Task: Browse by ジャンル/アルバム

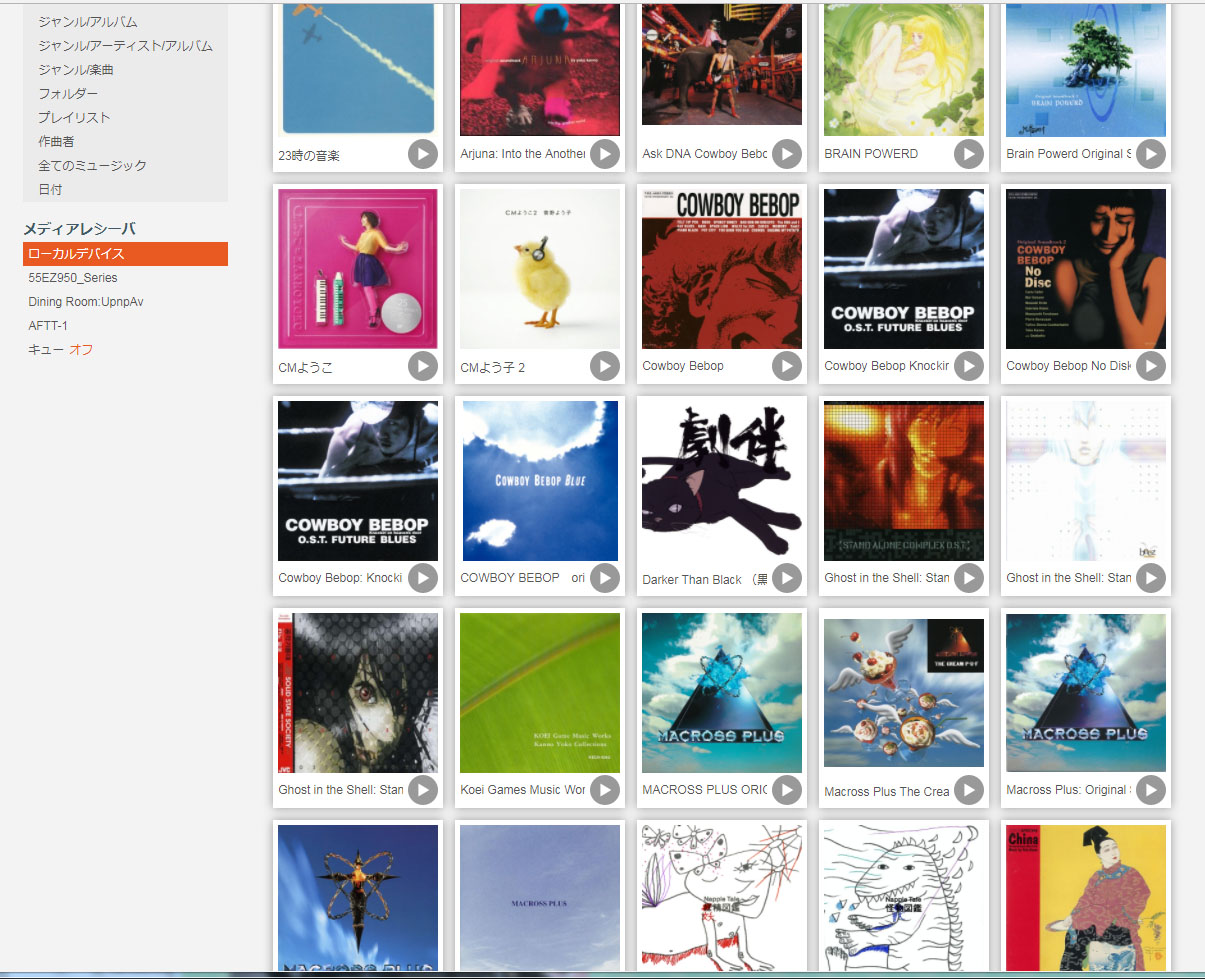Action: [88, 21]
